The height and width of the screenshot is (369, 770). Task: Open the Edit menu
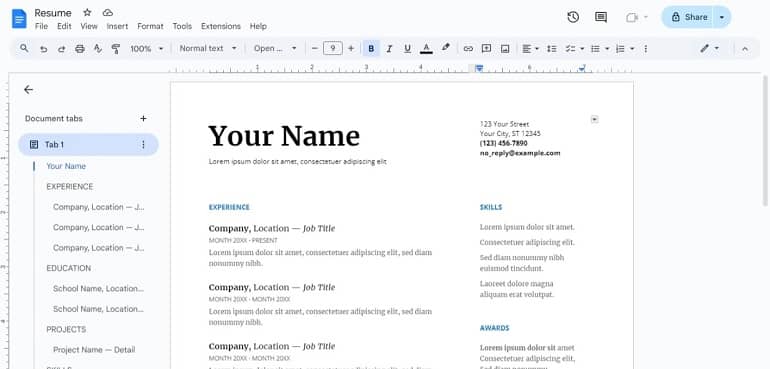pyautogui.click(x=64, y=27)
